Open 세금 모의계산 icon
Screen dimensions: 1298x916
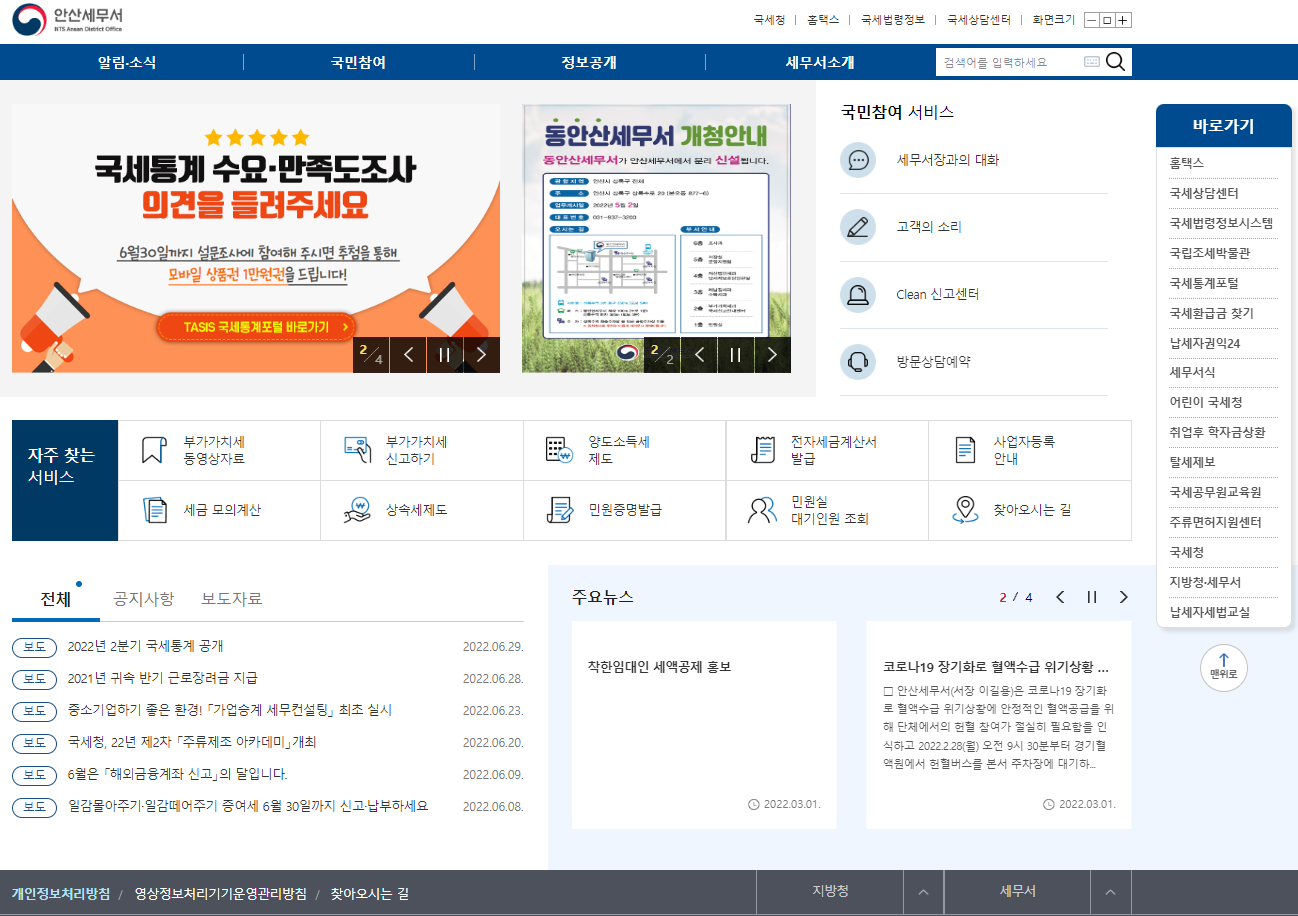[x=155, y=510]
